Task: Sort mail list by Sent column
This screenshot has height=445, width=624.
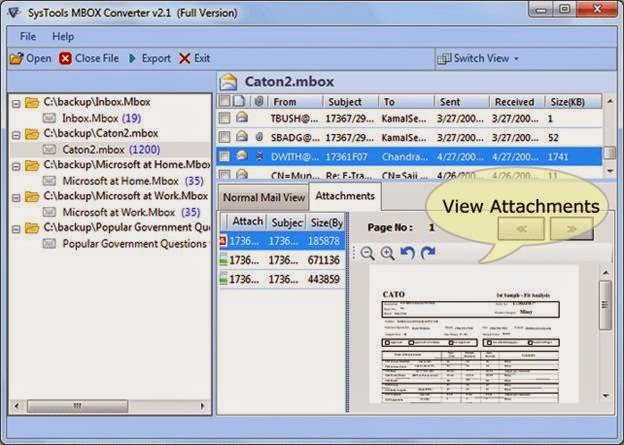Action: pos(462,102)
